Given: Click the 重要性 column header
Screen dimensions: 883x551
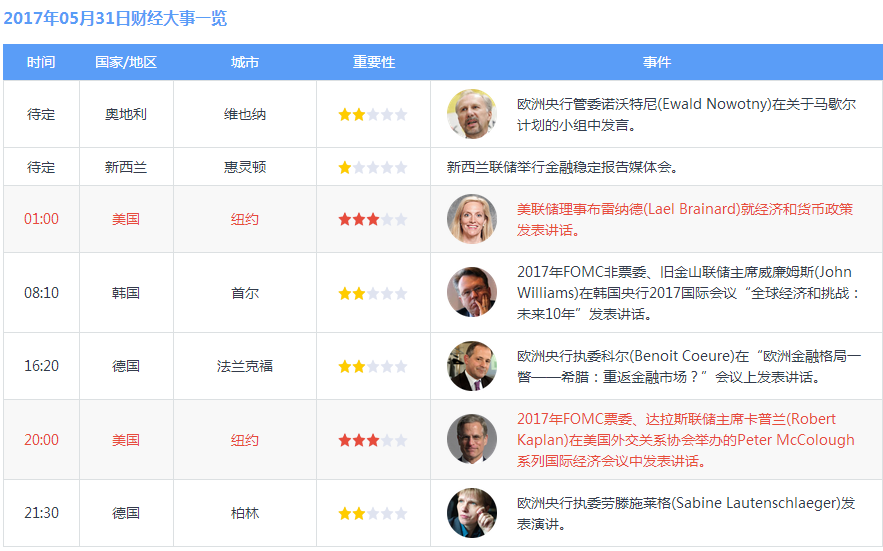Looking at the screenshot, I should click(373, 62).
